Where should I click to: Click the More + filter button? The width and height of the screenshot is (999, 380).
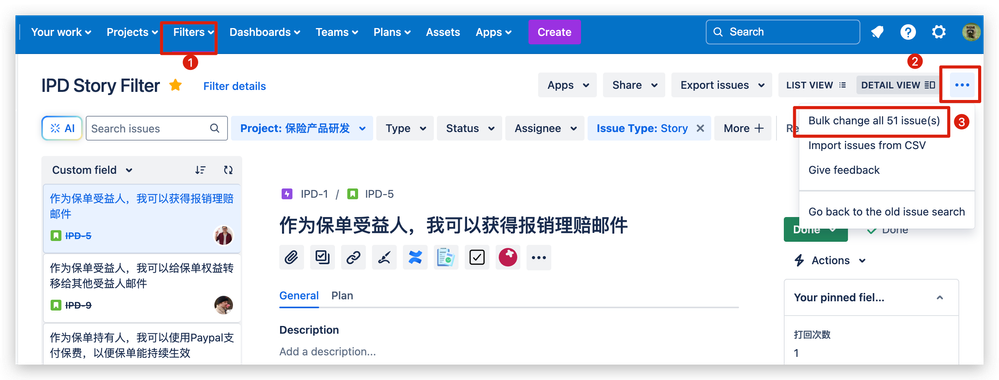[x=743, y=128]
